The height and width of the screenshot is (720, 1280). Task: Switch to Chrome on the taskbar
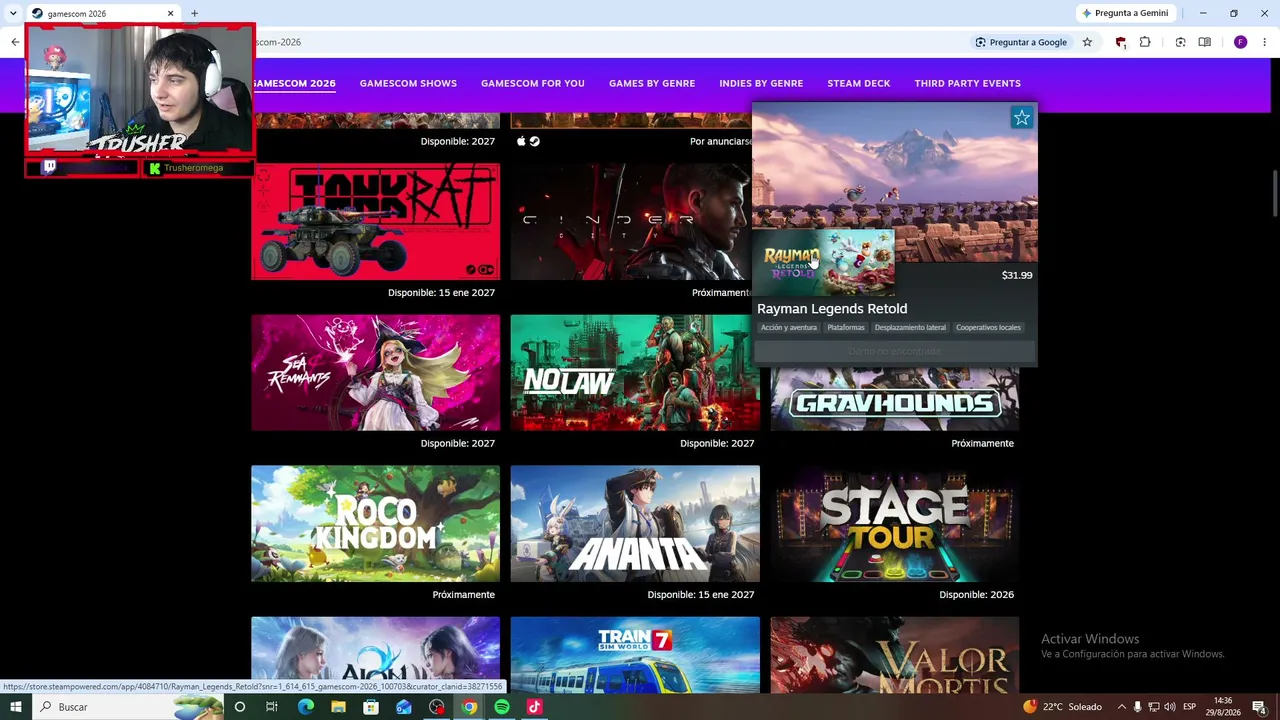[x=469, y=707]
